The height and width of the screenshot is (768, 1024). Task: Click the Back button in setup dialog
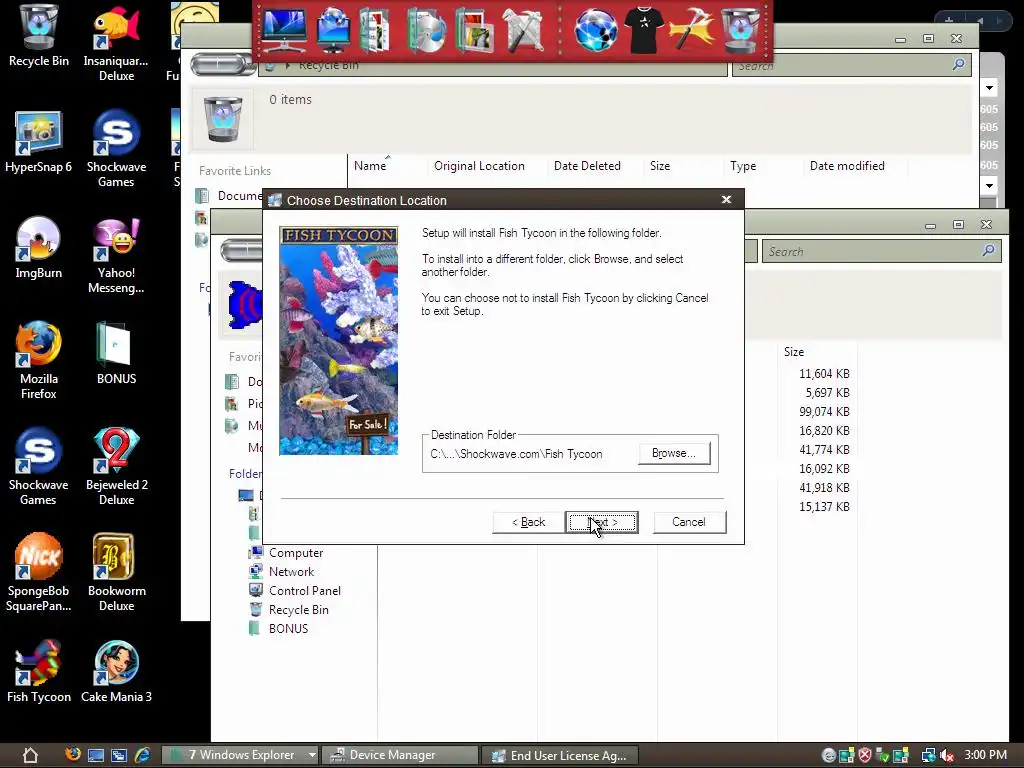coord(528,522)
